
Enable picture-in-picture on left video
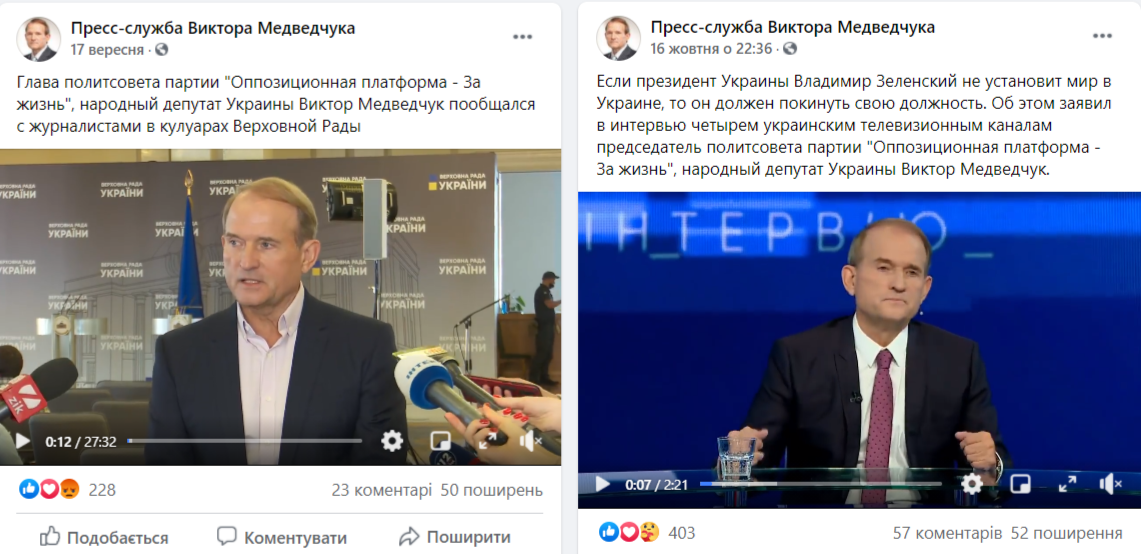440,440
